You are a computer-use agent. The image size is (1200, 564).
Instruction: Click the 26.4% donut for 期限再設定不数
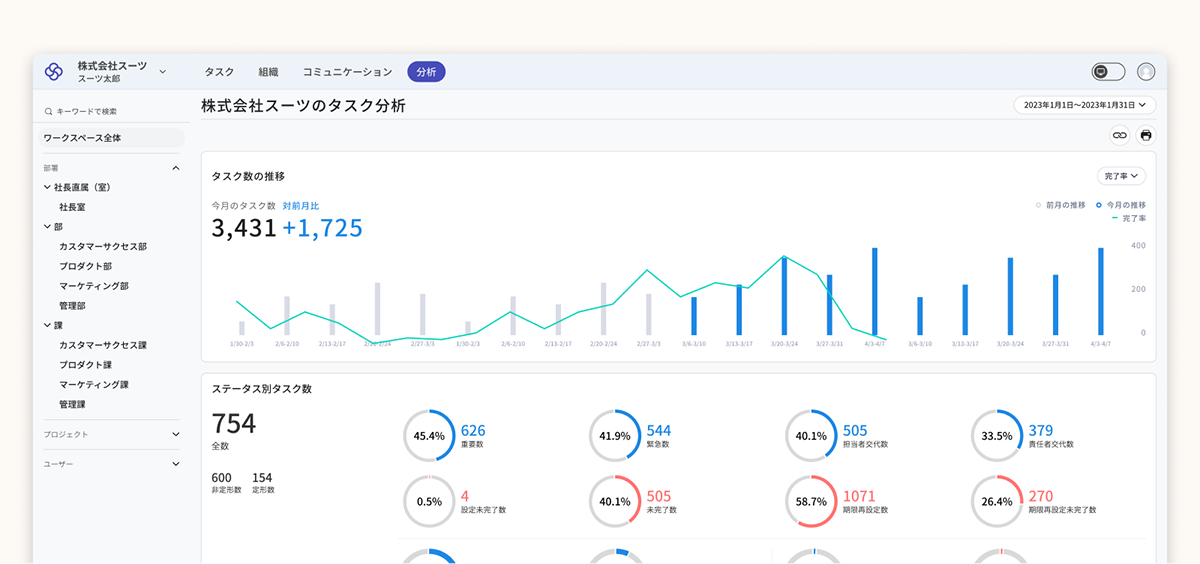tap(997, 501)
